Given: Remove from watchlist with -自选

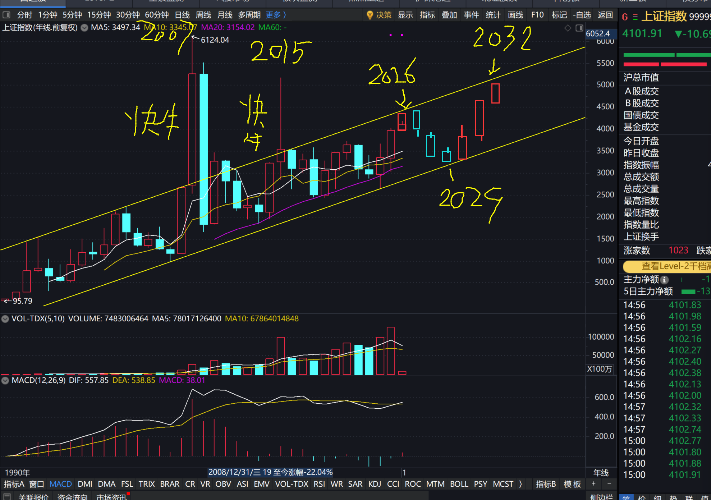Looking at the screenshot, I should pos(582,15).
